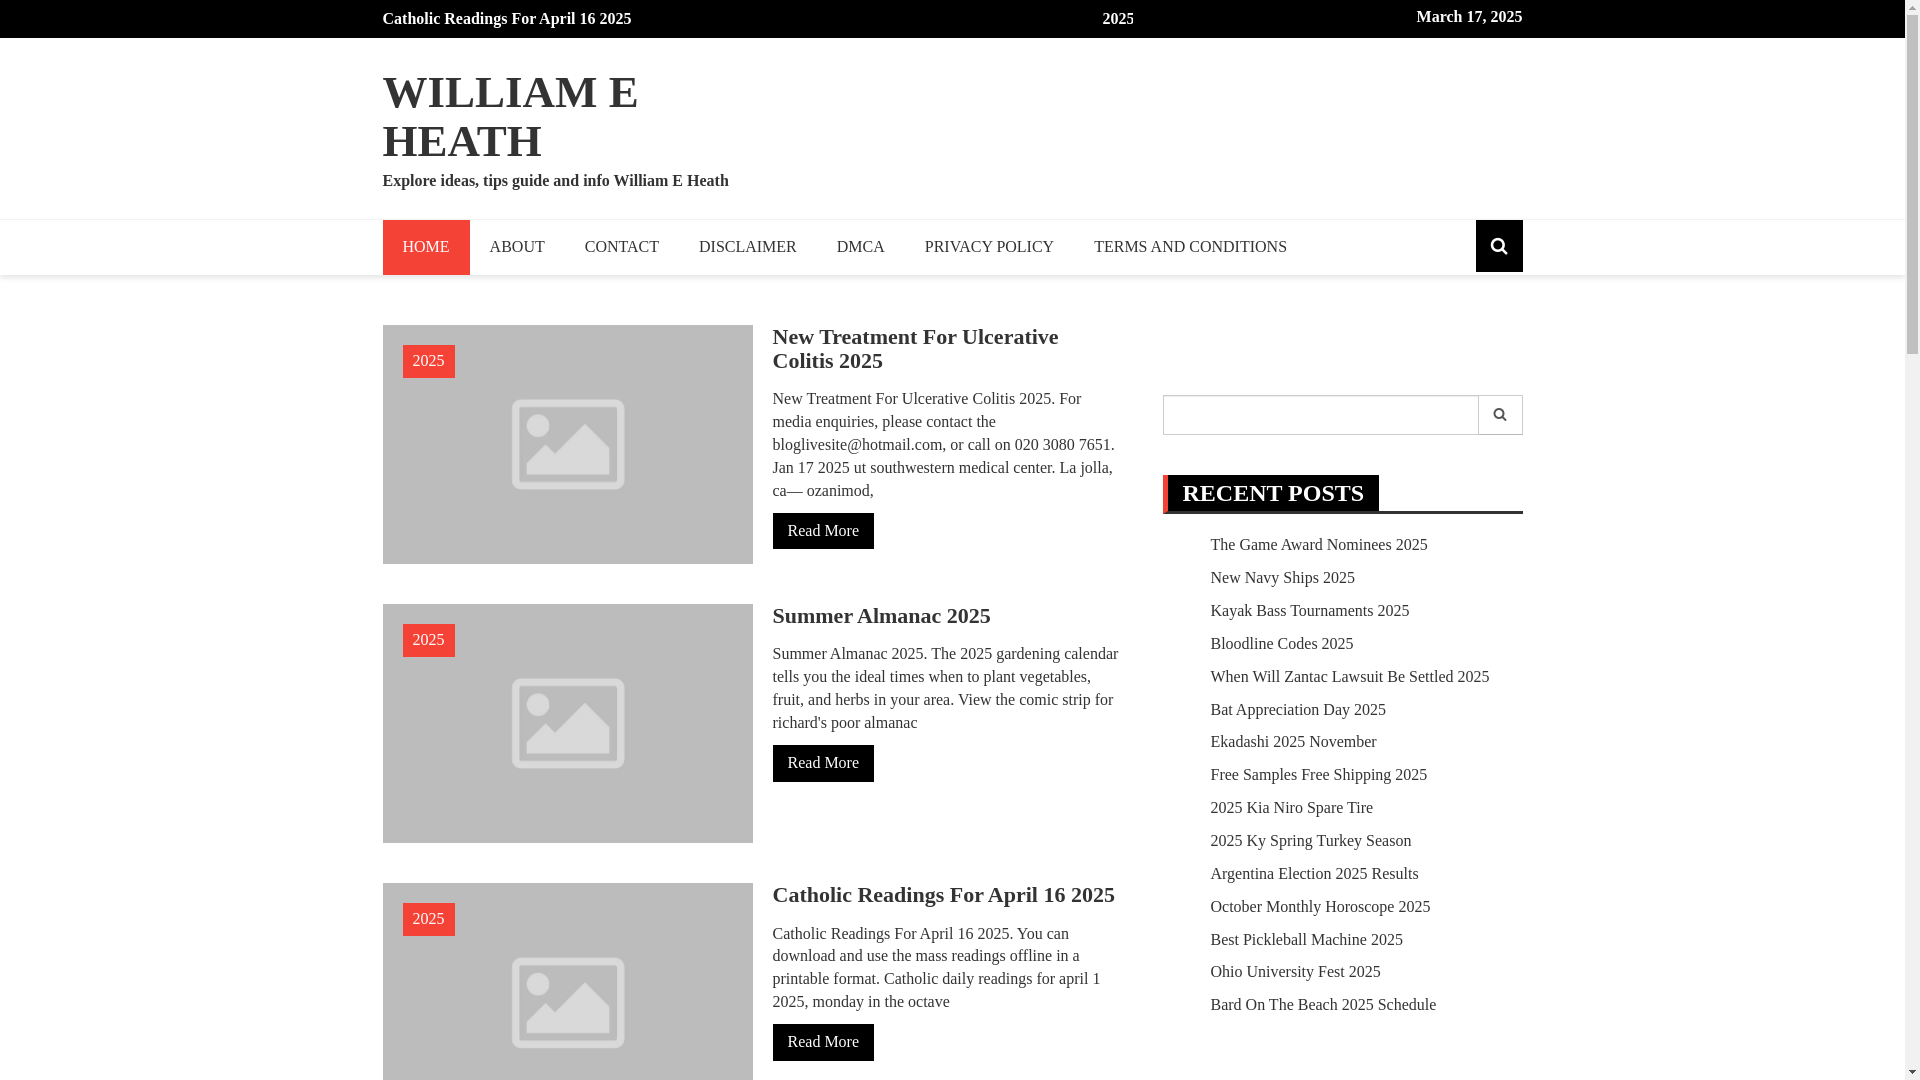This screenshot has height=1080, width=1920.
Task: Open the Catholic Readings ticker headline at top
Action: (506, 19)
